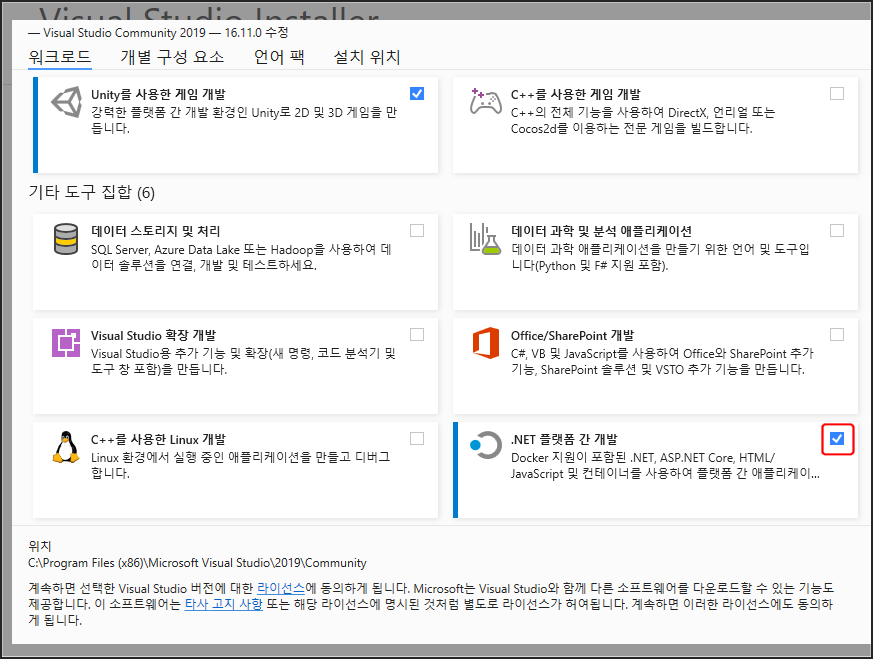Click the data storage database icon
The image size is (873, 659).
[x=66, y=239]
